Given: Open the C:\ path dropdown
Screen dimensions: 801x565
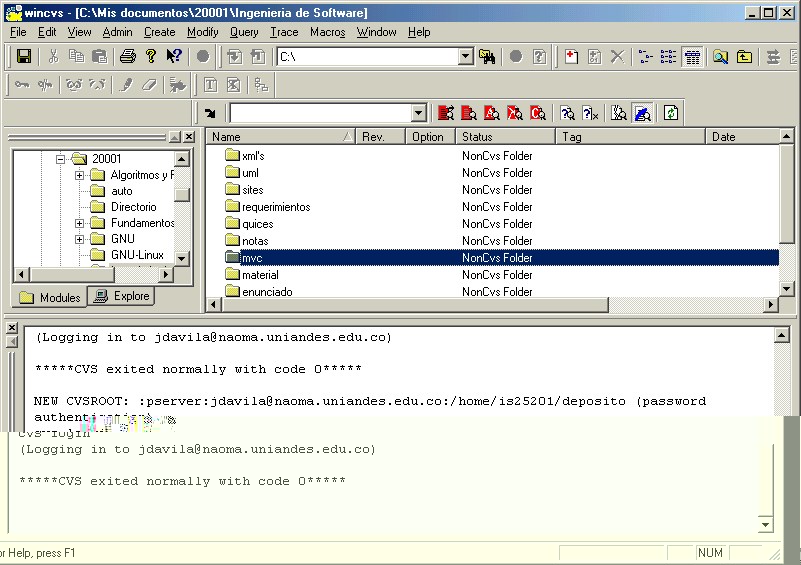Looking at the screenshot, I should coord(465,57).
